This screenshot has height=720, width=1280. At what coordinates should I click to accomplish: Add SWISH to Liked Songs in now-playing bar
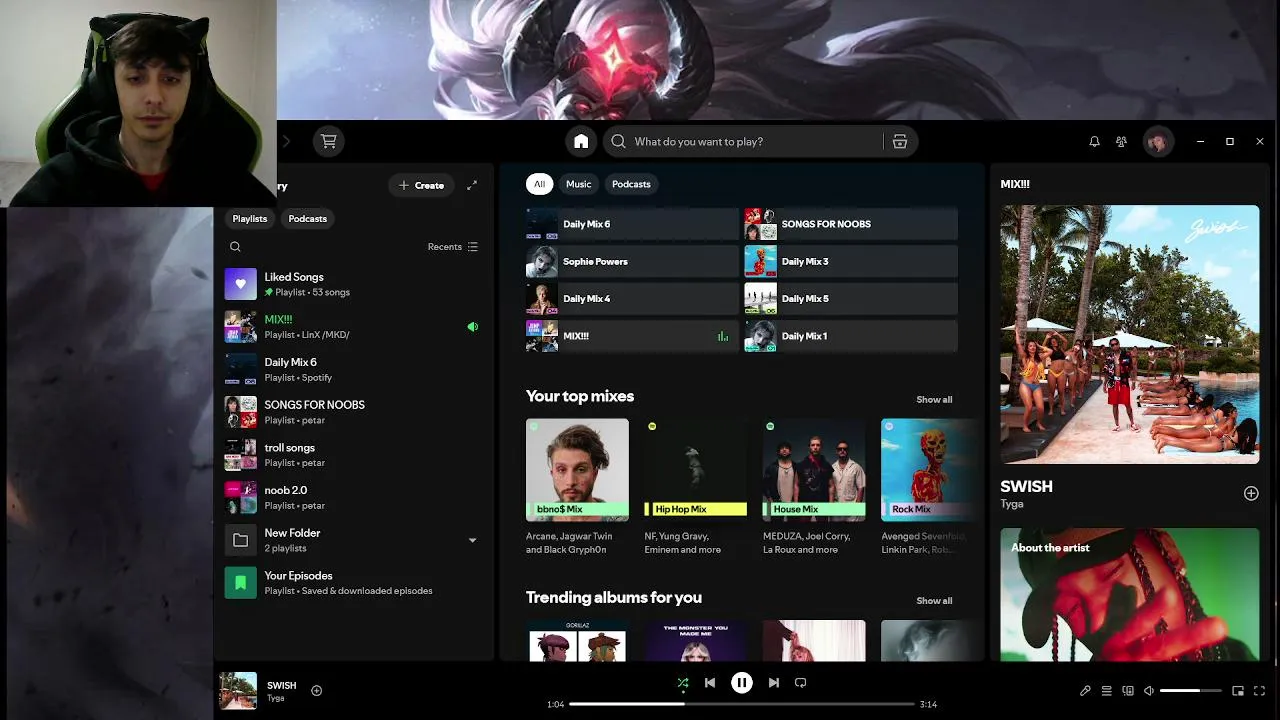coord(316,690)
